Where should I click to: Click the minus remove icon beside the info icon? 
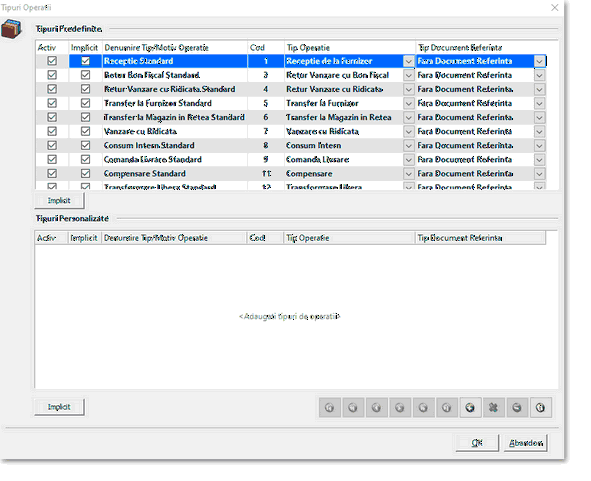(x=517, y=407)
